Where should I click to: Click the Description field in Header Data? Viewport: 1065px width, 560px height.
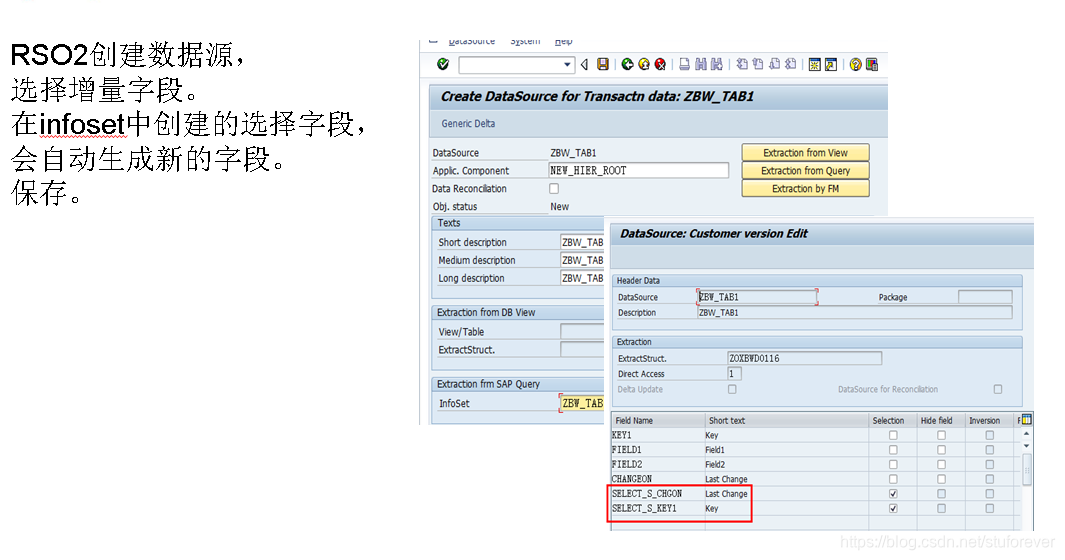click(854, 313)
